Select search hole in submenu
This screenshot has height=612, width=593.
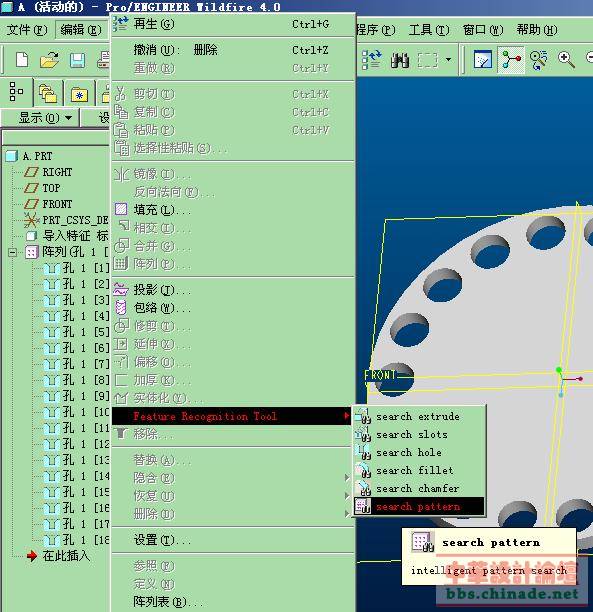tap(418, 452)
